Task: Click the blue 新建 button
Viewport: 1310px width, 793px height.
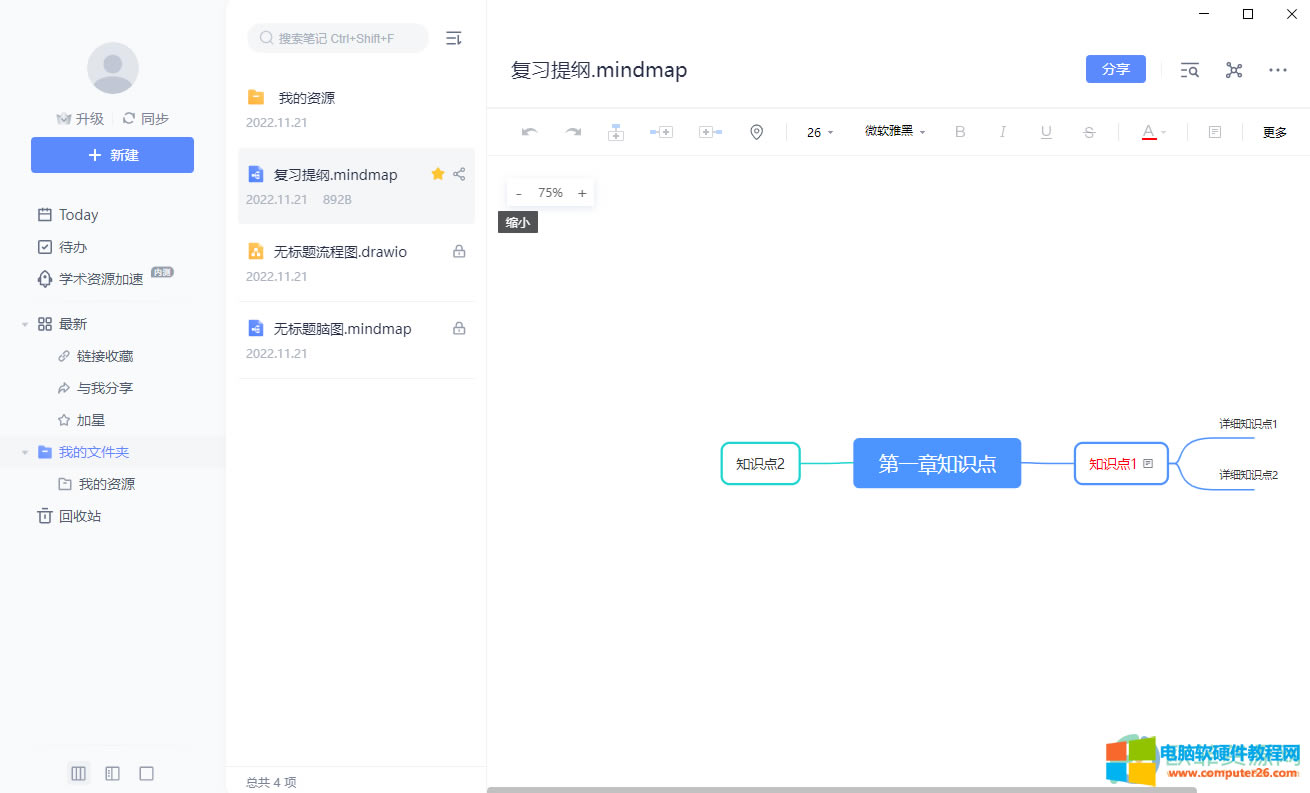Action: pyautogui.click(x=112, y=155)
